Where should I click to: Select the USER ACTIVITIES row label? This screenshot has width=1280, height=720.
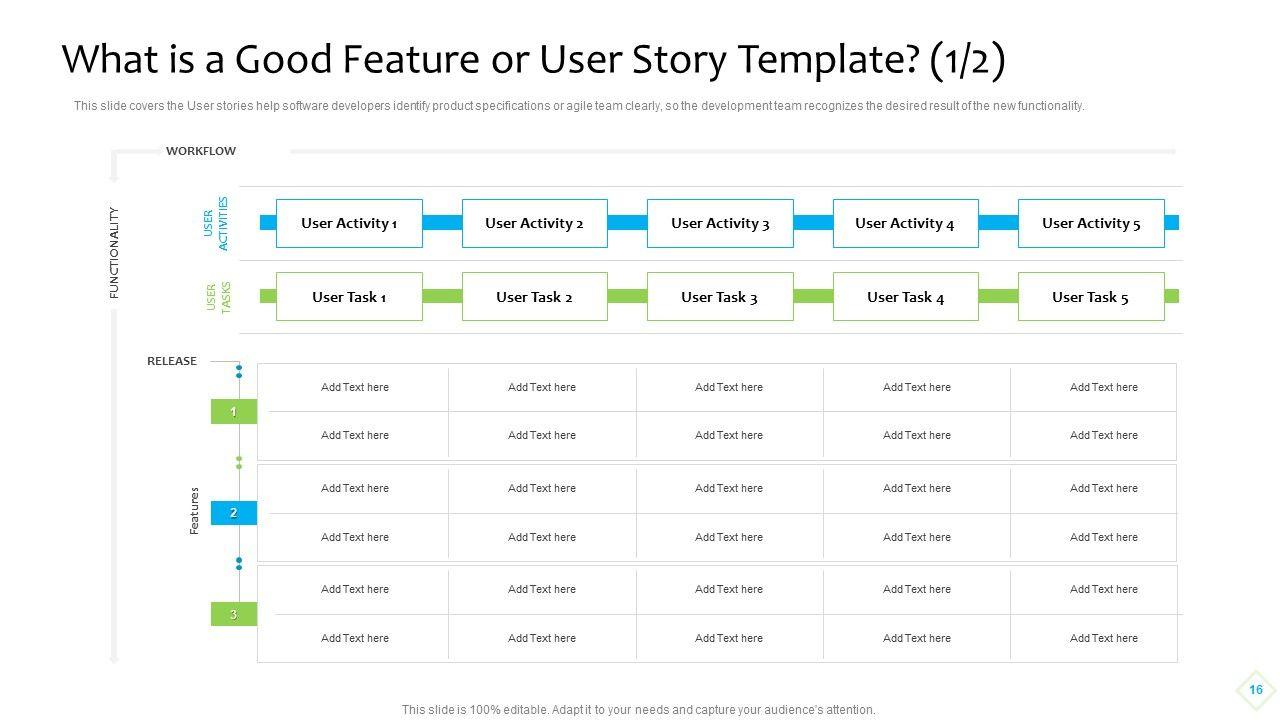pyautogui.click(x=216, y=223)
